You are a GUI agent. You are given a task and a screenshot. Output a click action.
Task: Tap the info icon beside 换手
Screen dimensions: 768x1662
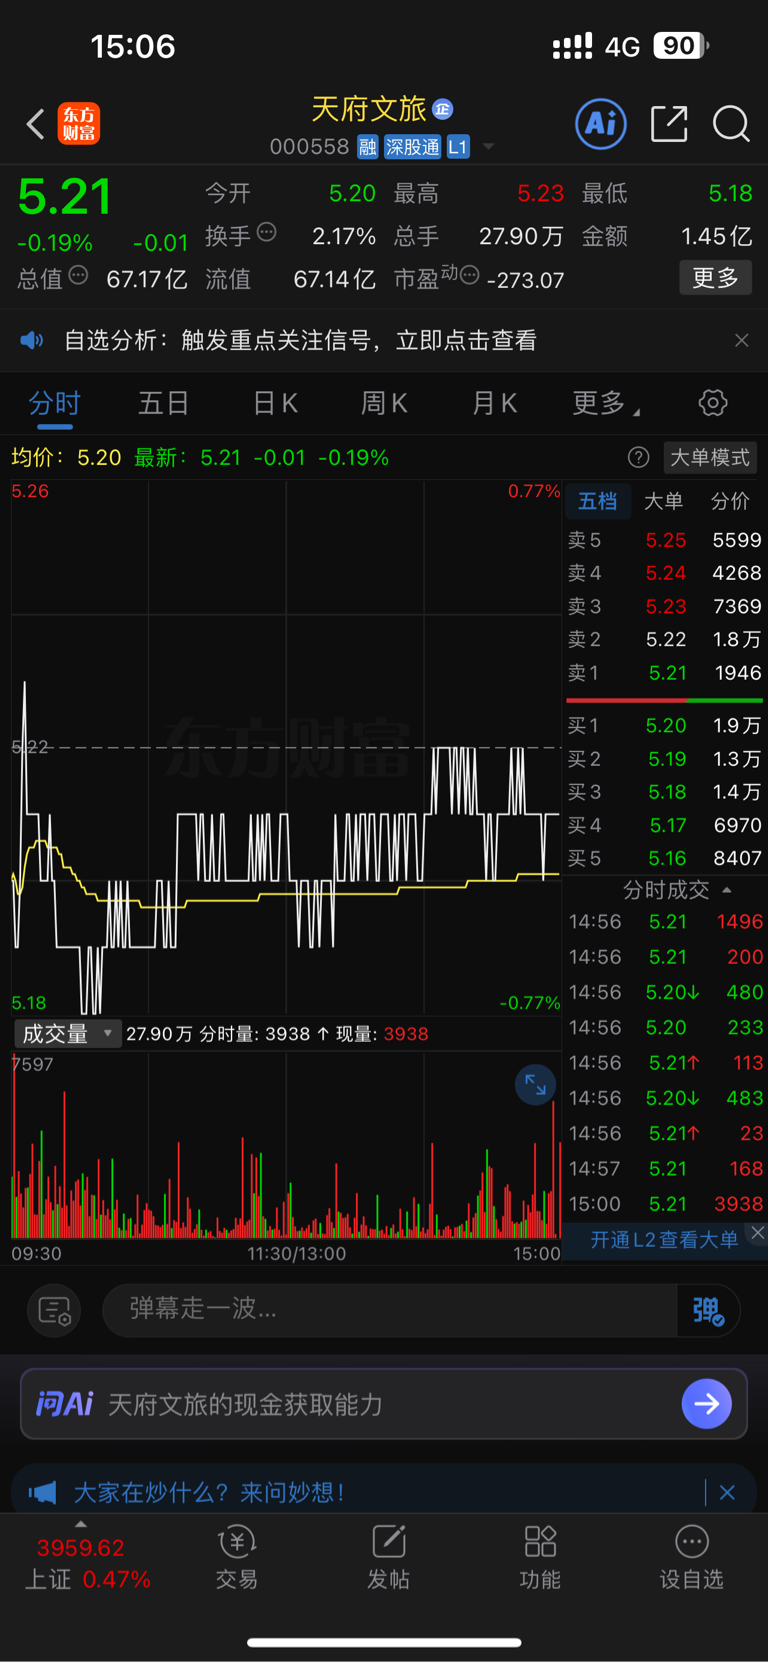tap(267, 233)
